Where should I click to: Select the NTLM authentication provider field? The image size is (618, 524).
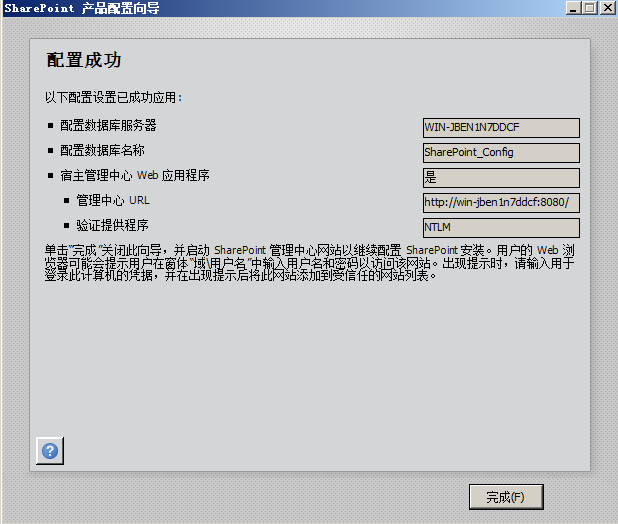[x=501, y=228]
